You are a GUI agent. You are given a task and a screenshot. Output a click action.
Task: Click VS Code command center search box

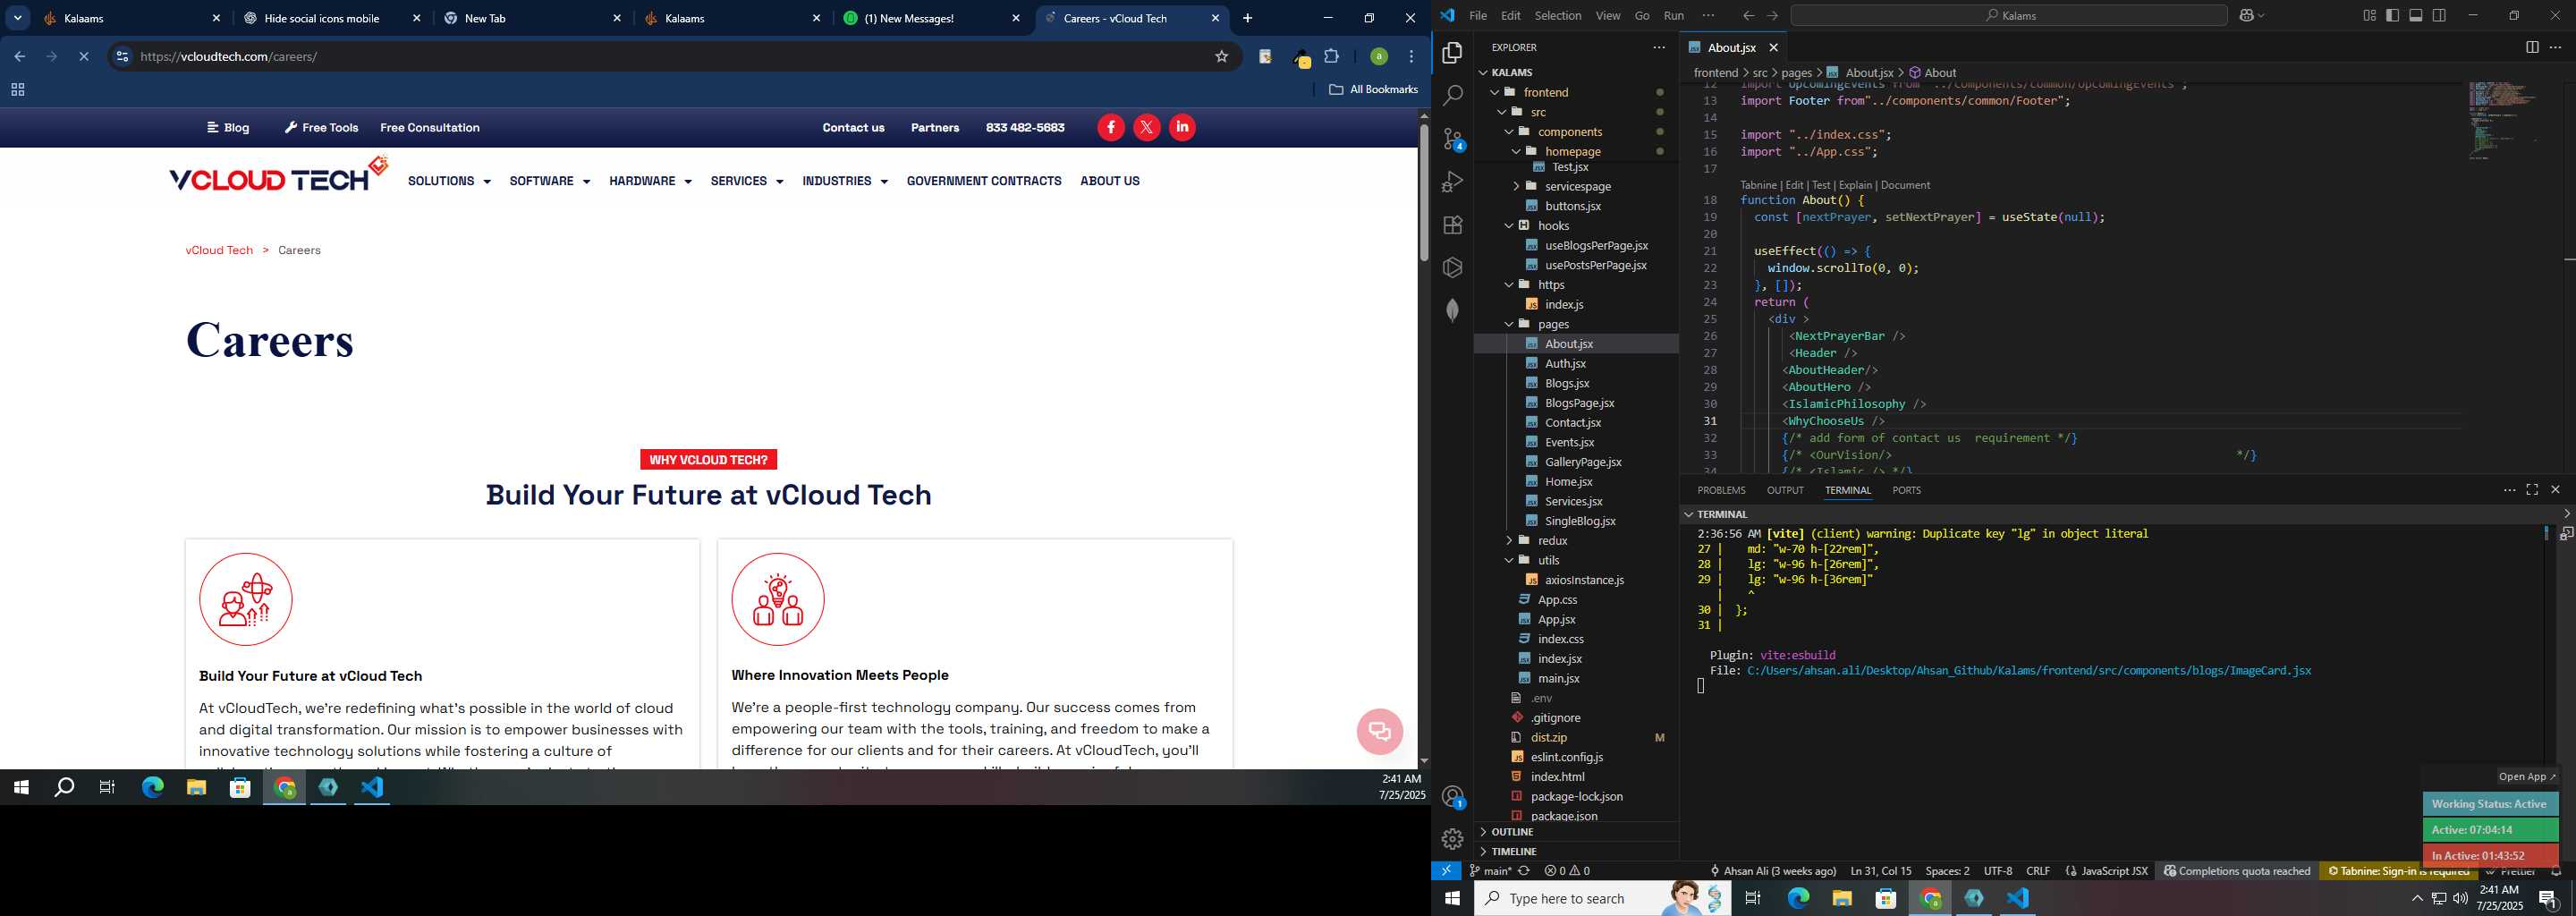coord(2008,15)
